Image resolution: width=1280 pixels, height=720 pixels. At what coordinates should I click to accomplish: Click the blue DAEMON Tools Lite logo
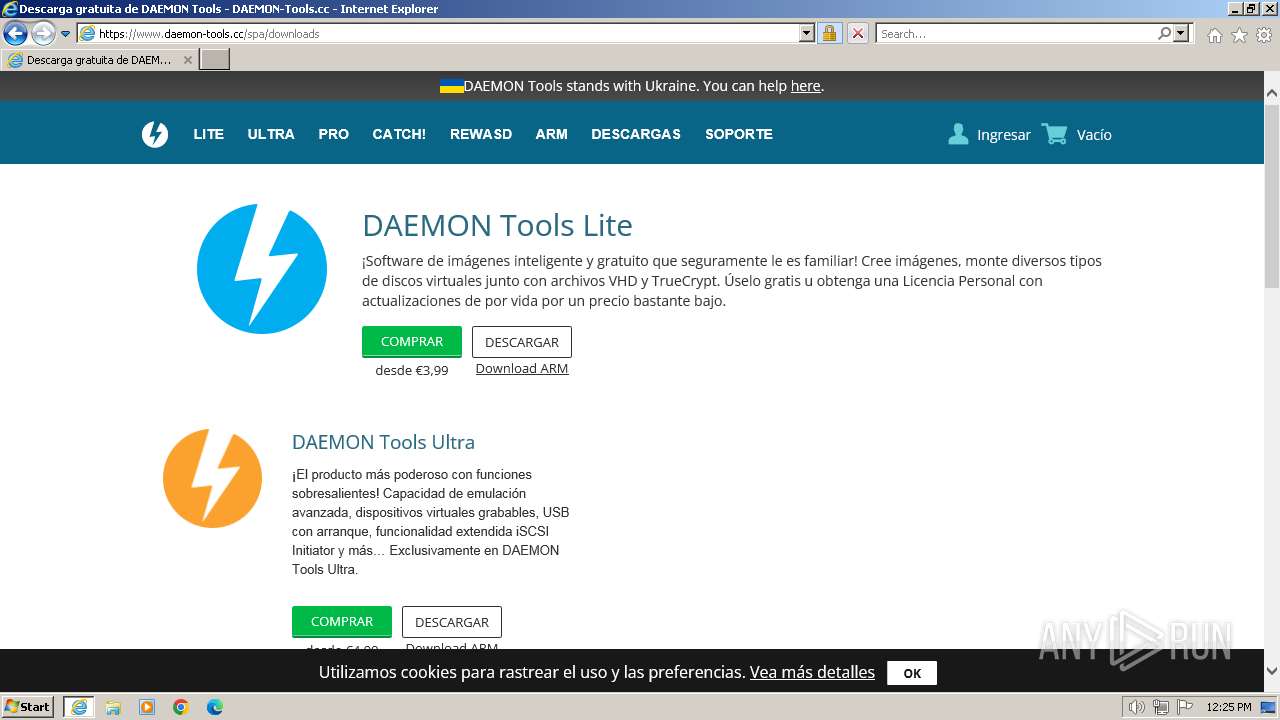pyautogui.click(x=262, y=269)
